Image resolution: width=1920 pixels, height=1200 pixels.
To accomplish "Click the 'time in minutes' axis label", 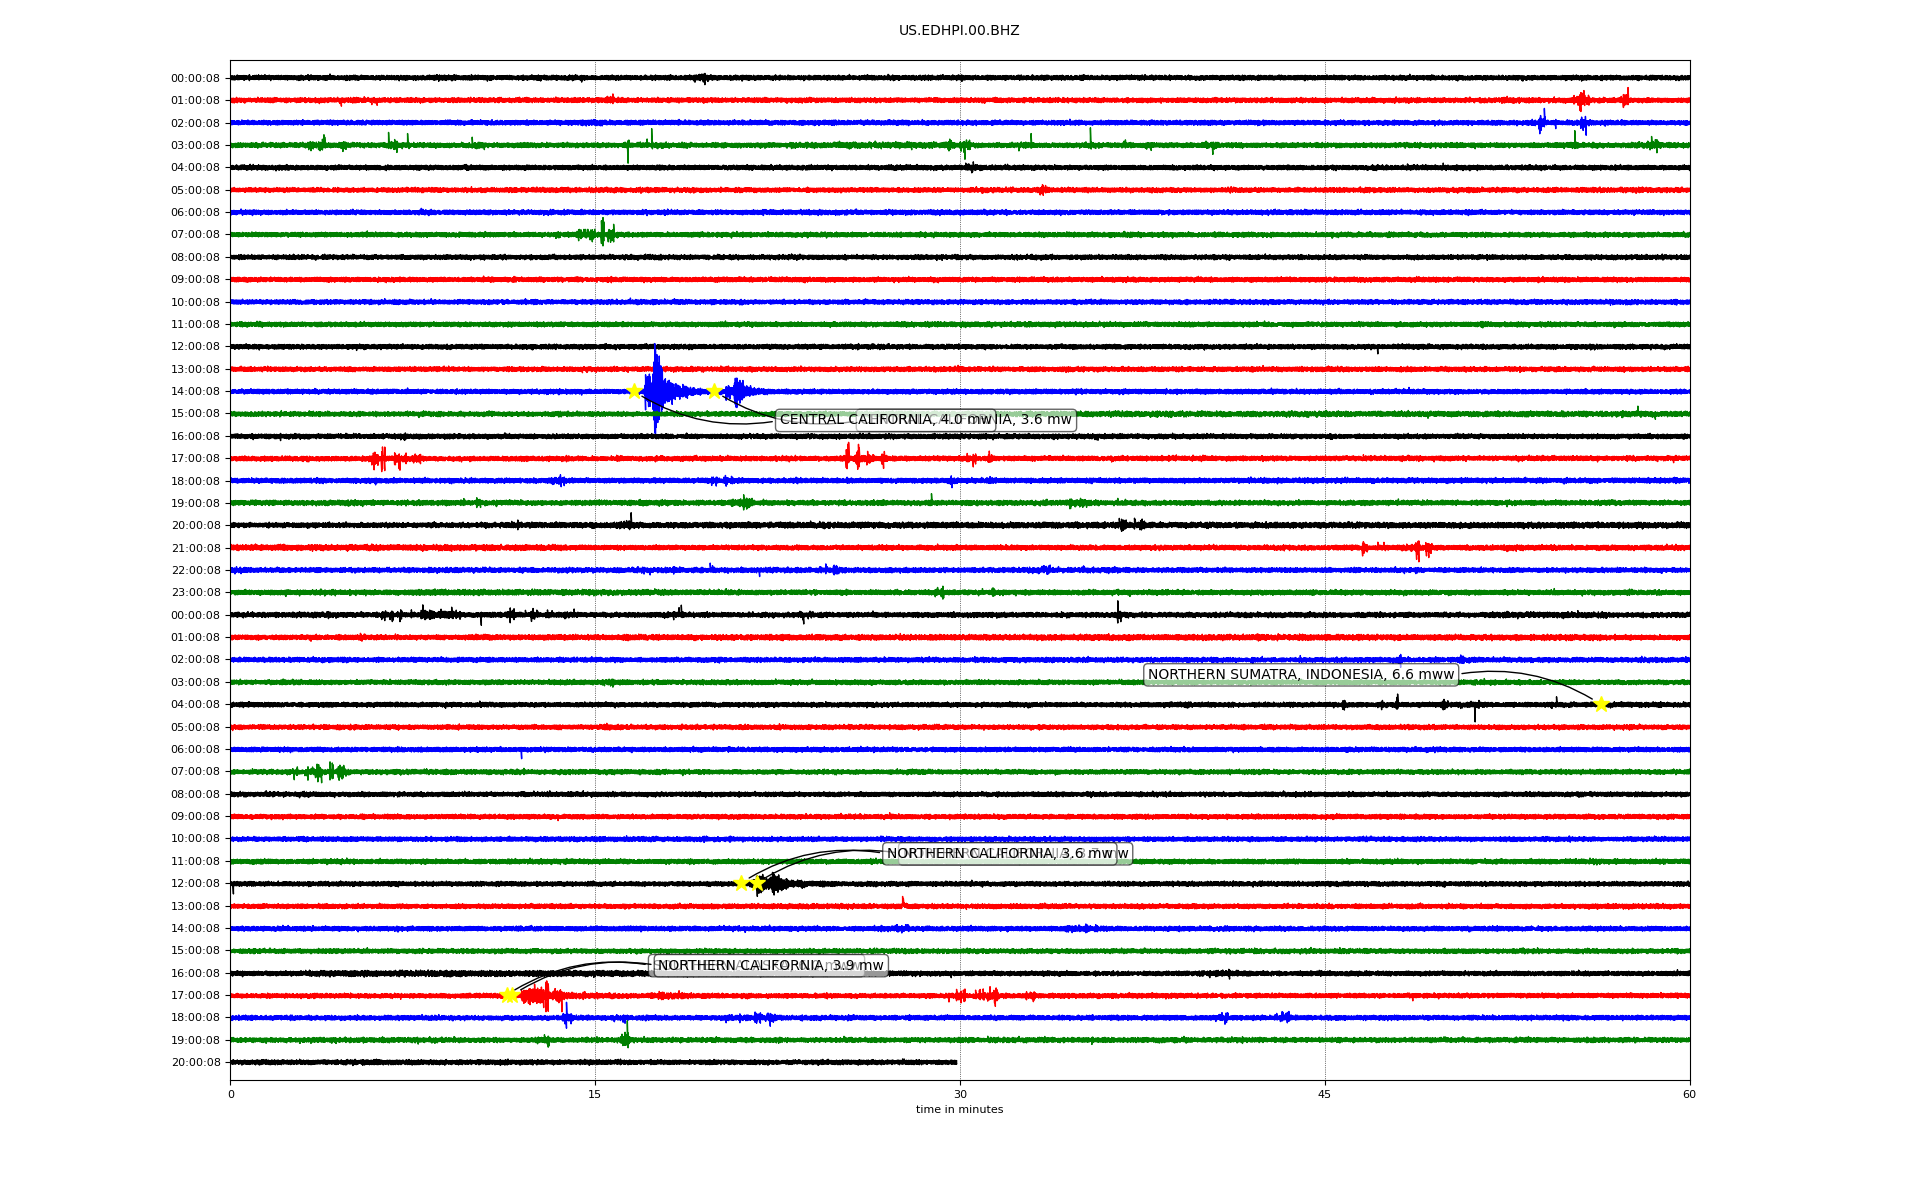I will point(959,1110).
